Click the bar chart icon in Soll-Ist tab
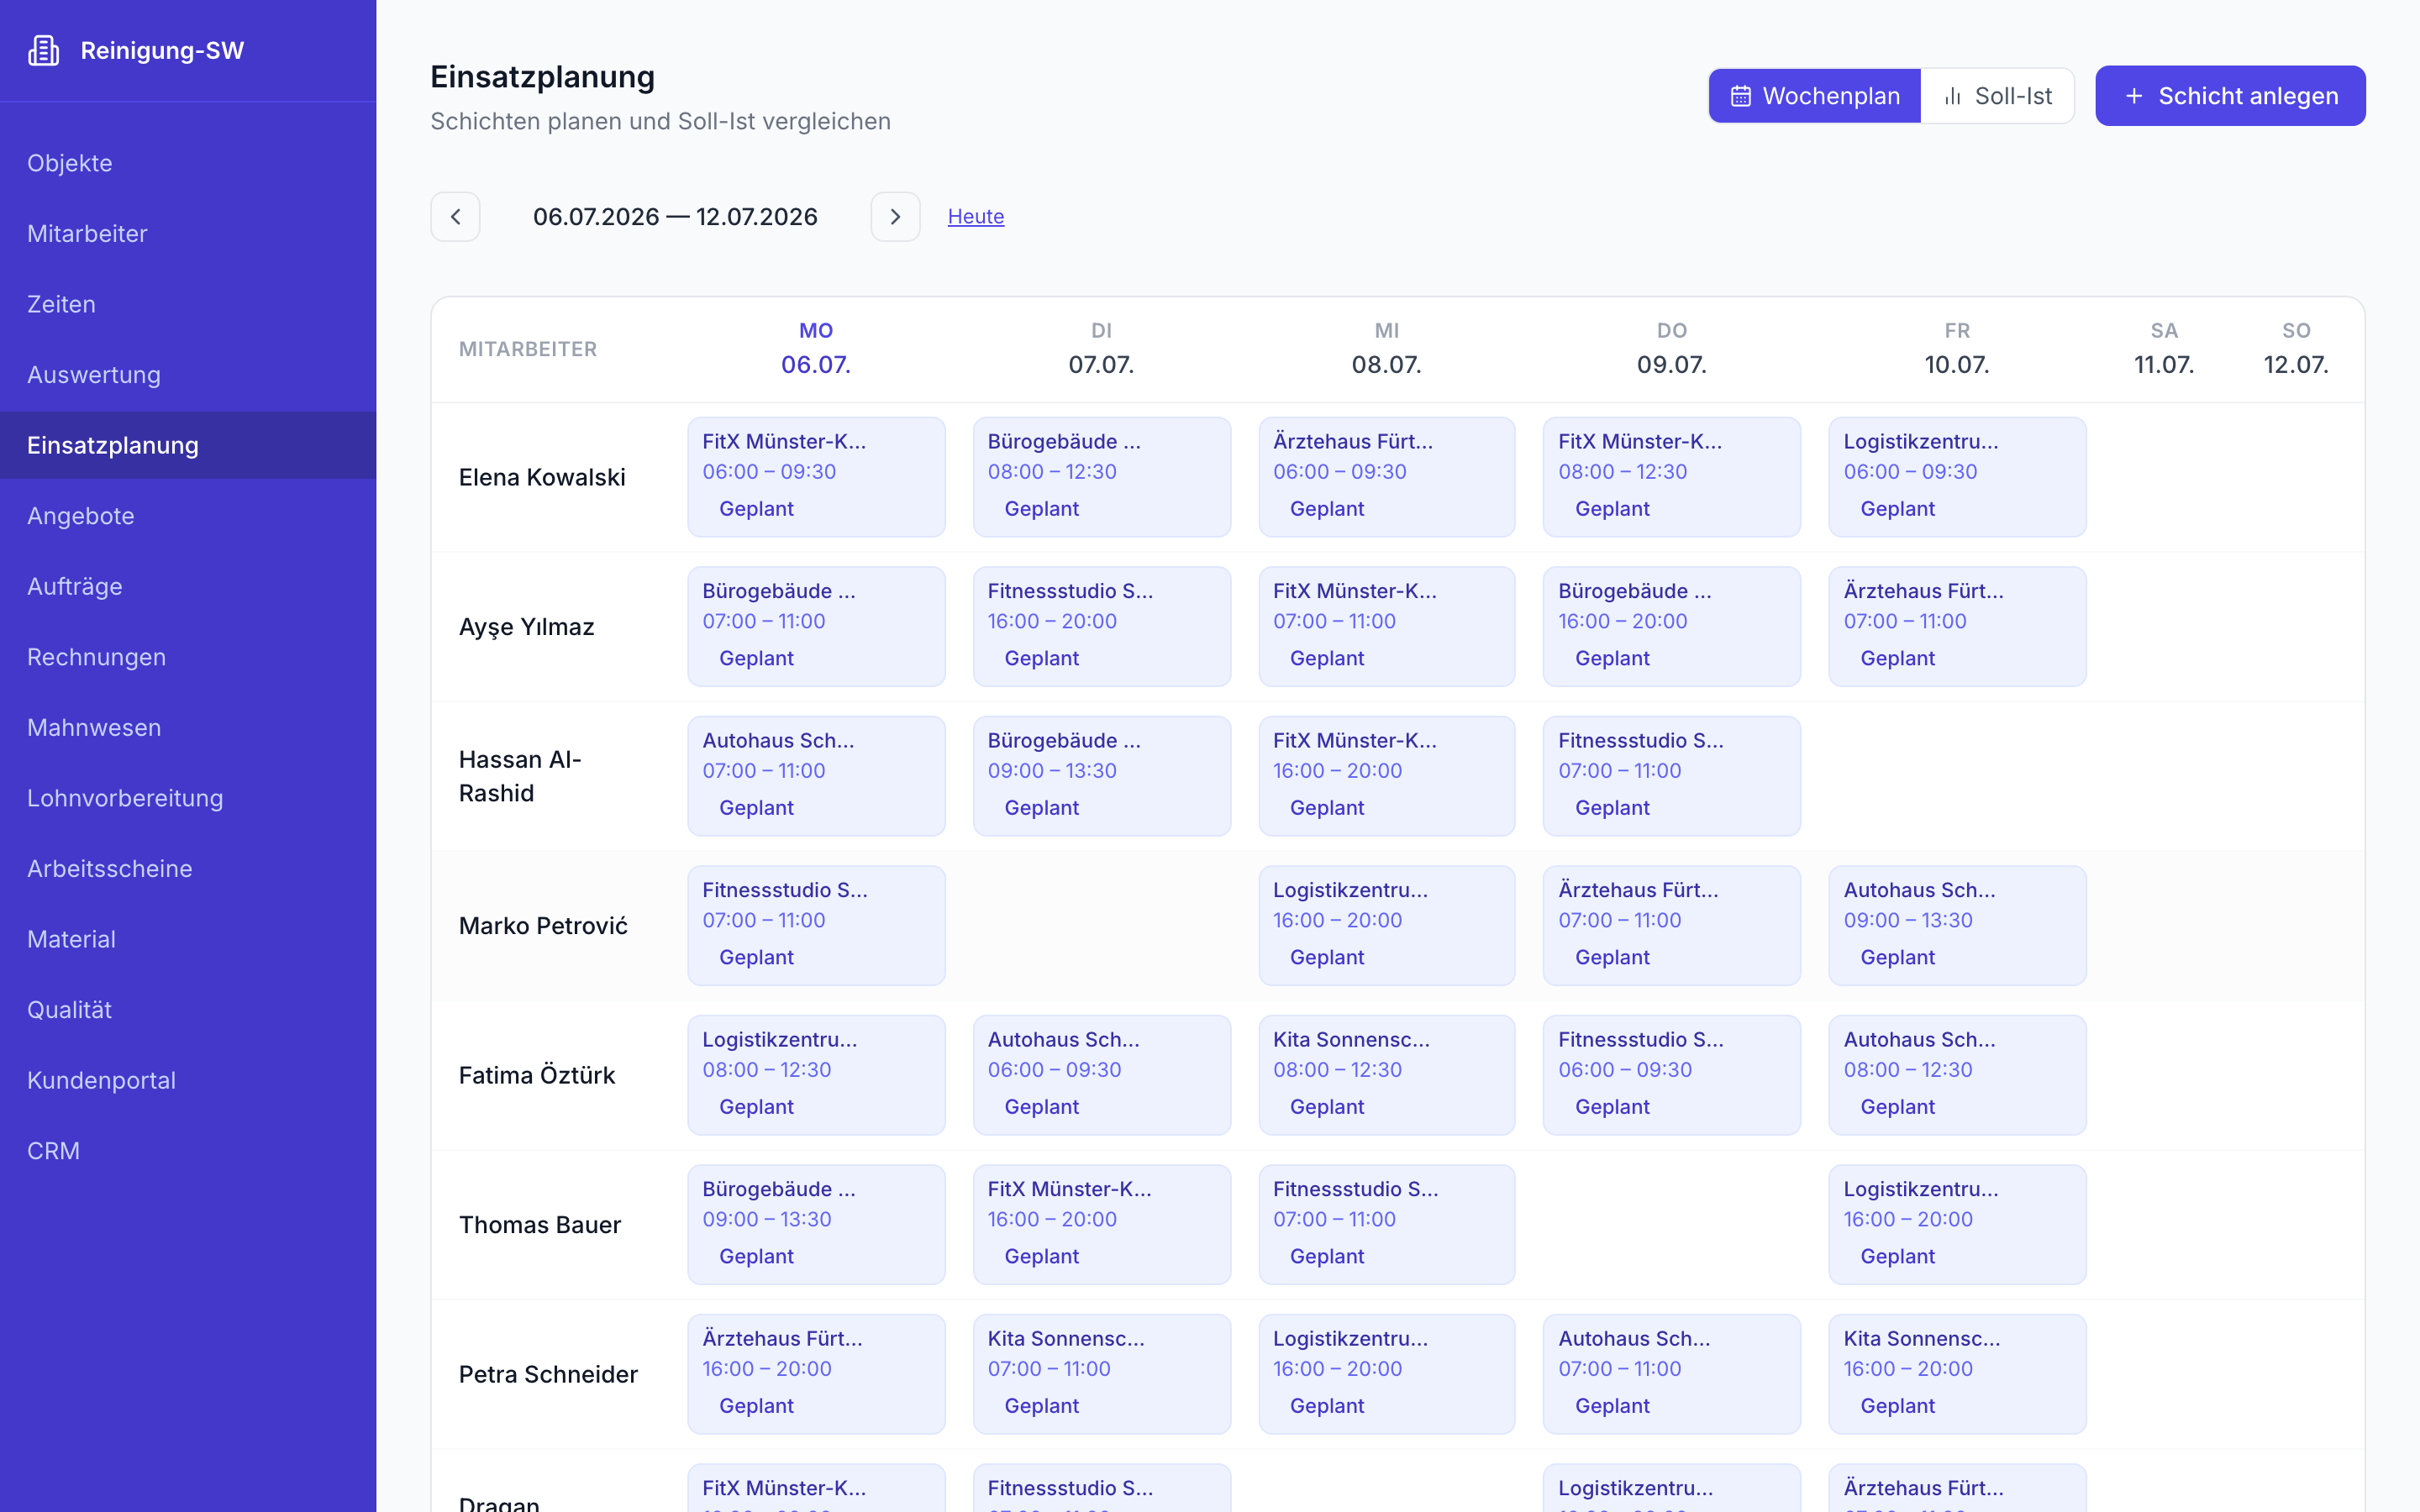 coord(1952,96)
